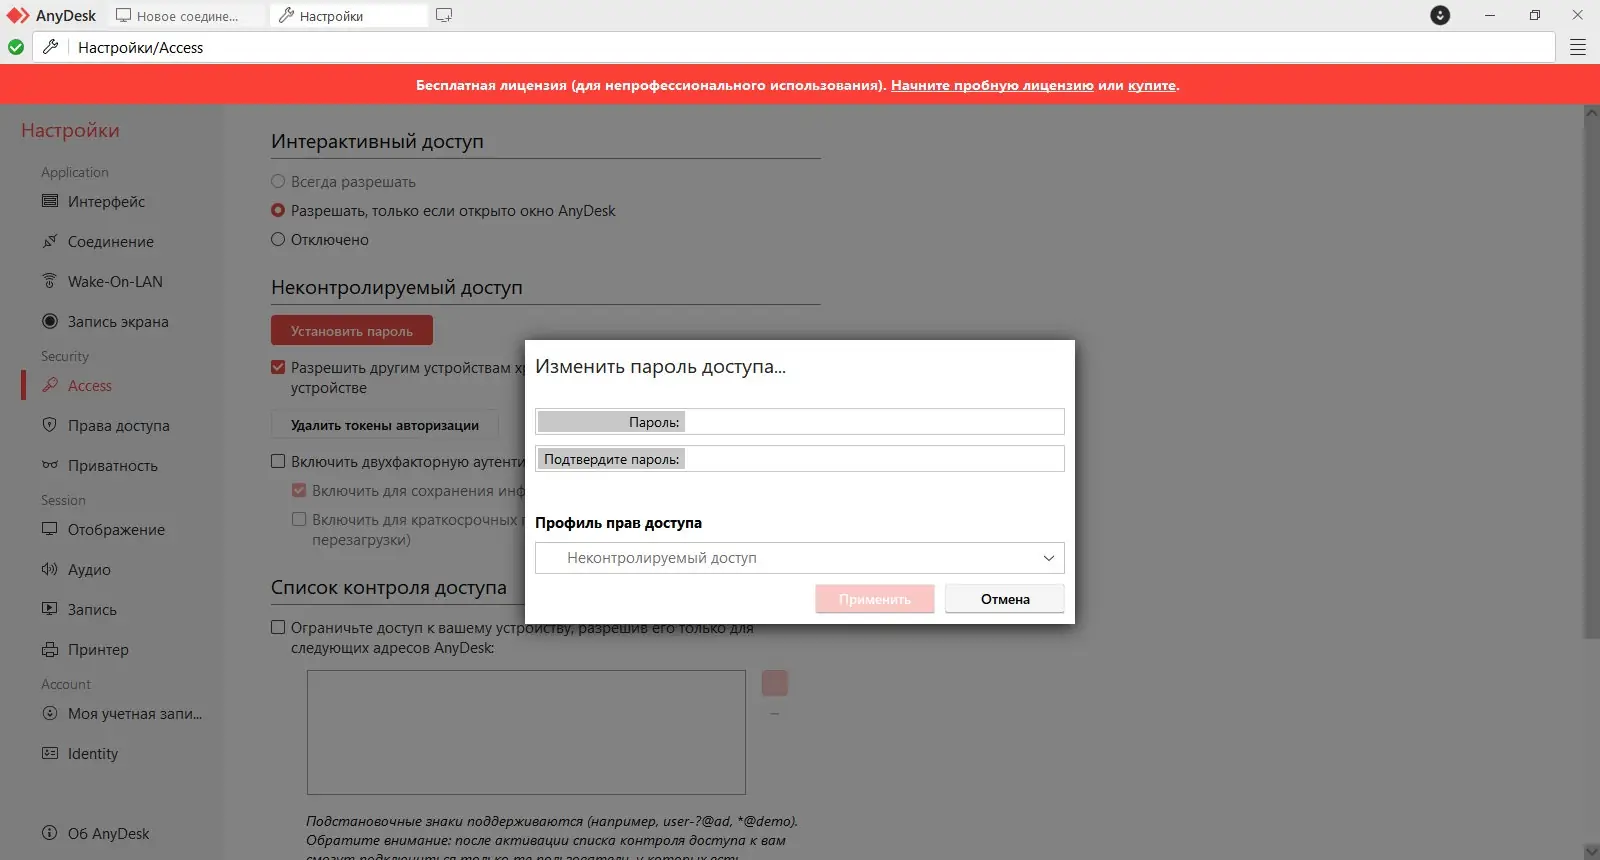Follow the 'Начните пробную лицензию' link
Screen dimensions: 1600x860
(992, 85)
